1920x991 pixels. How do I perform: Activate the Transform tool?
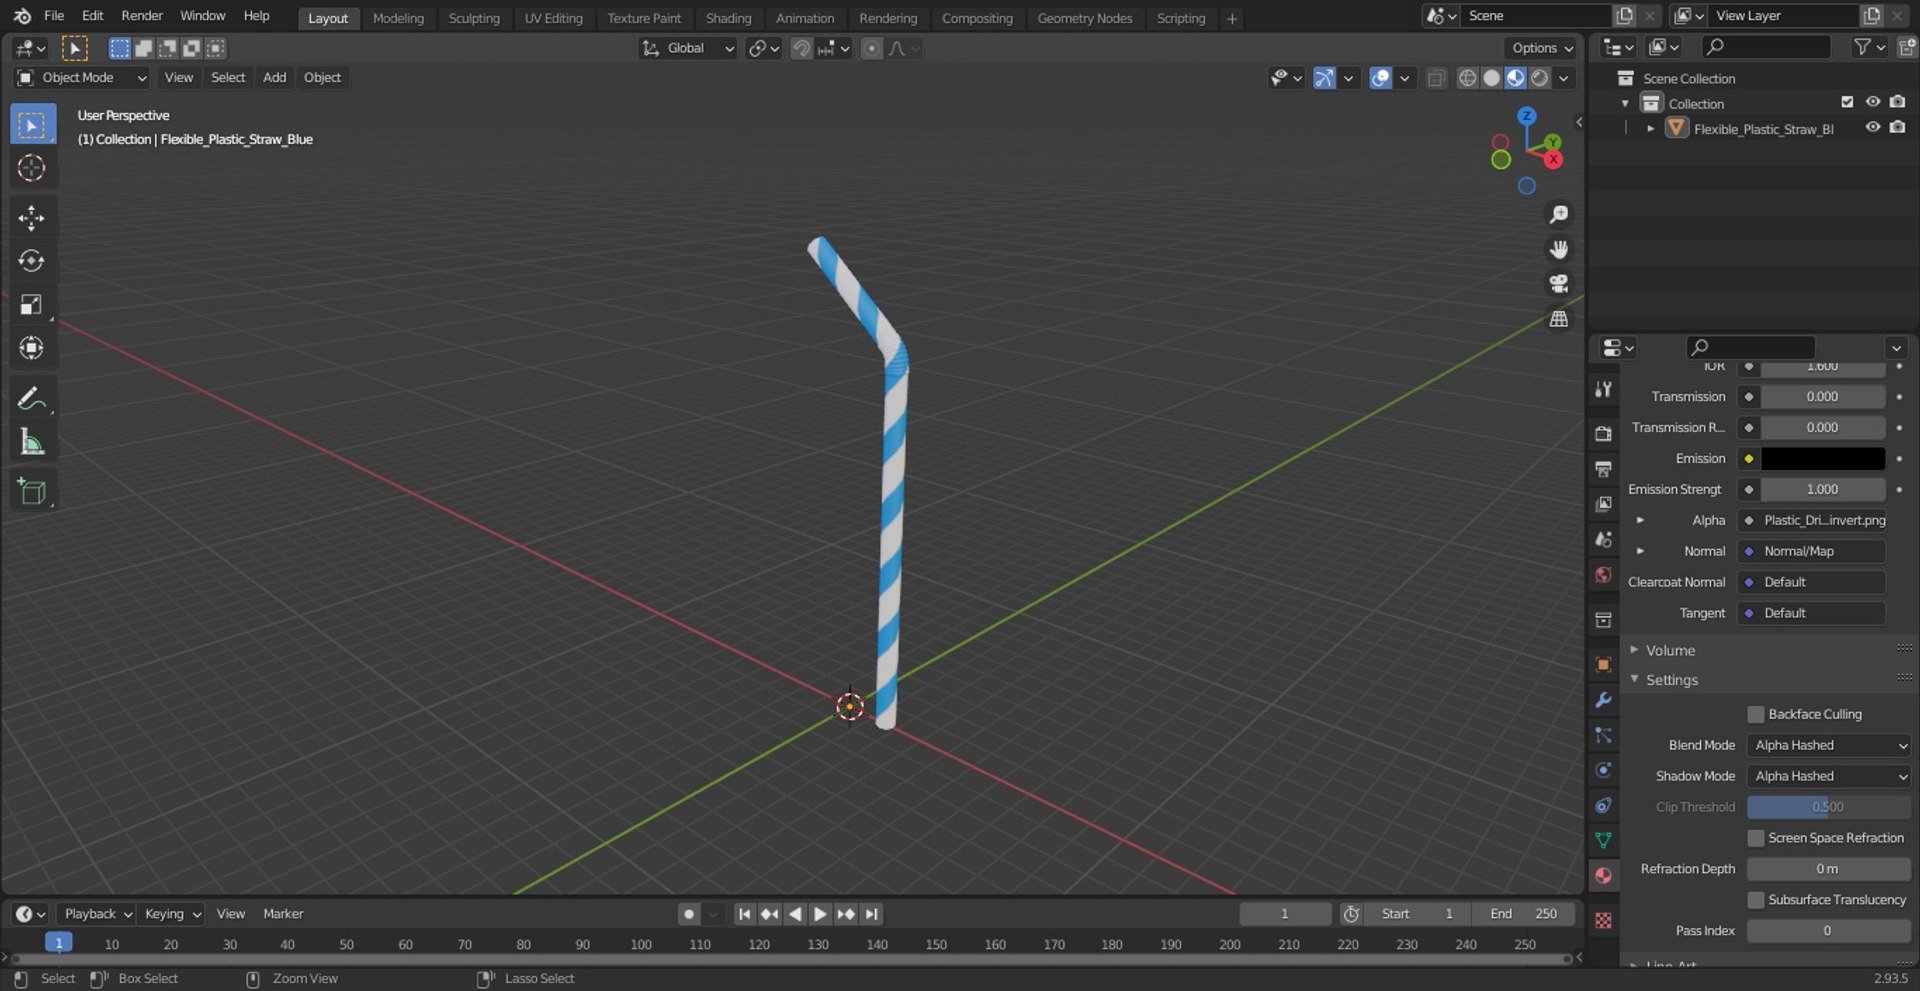(x=32, y=348)
